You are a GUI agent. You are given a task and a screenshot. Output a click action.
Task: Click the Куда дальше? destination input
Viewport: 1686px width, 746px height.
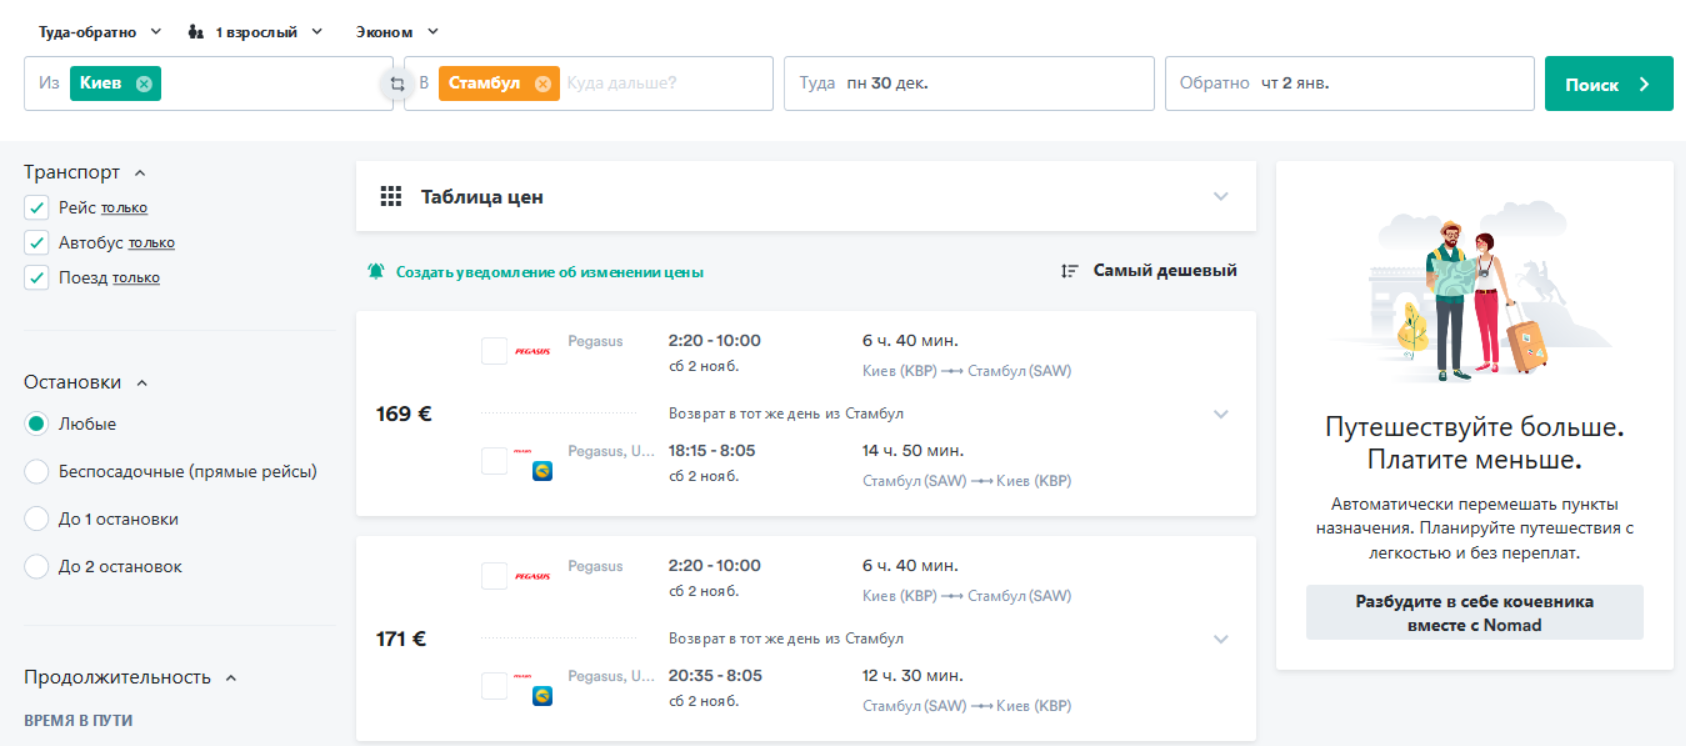pos(660,84)
